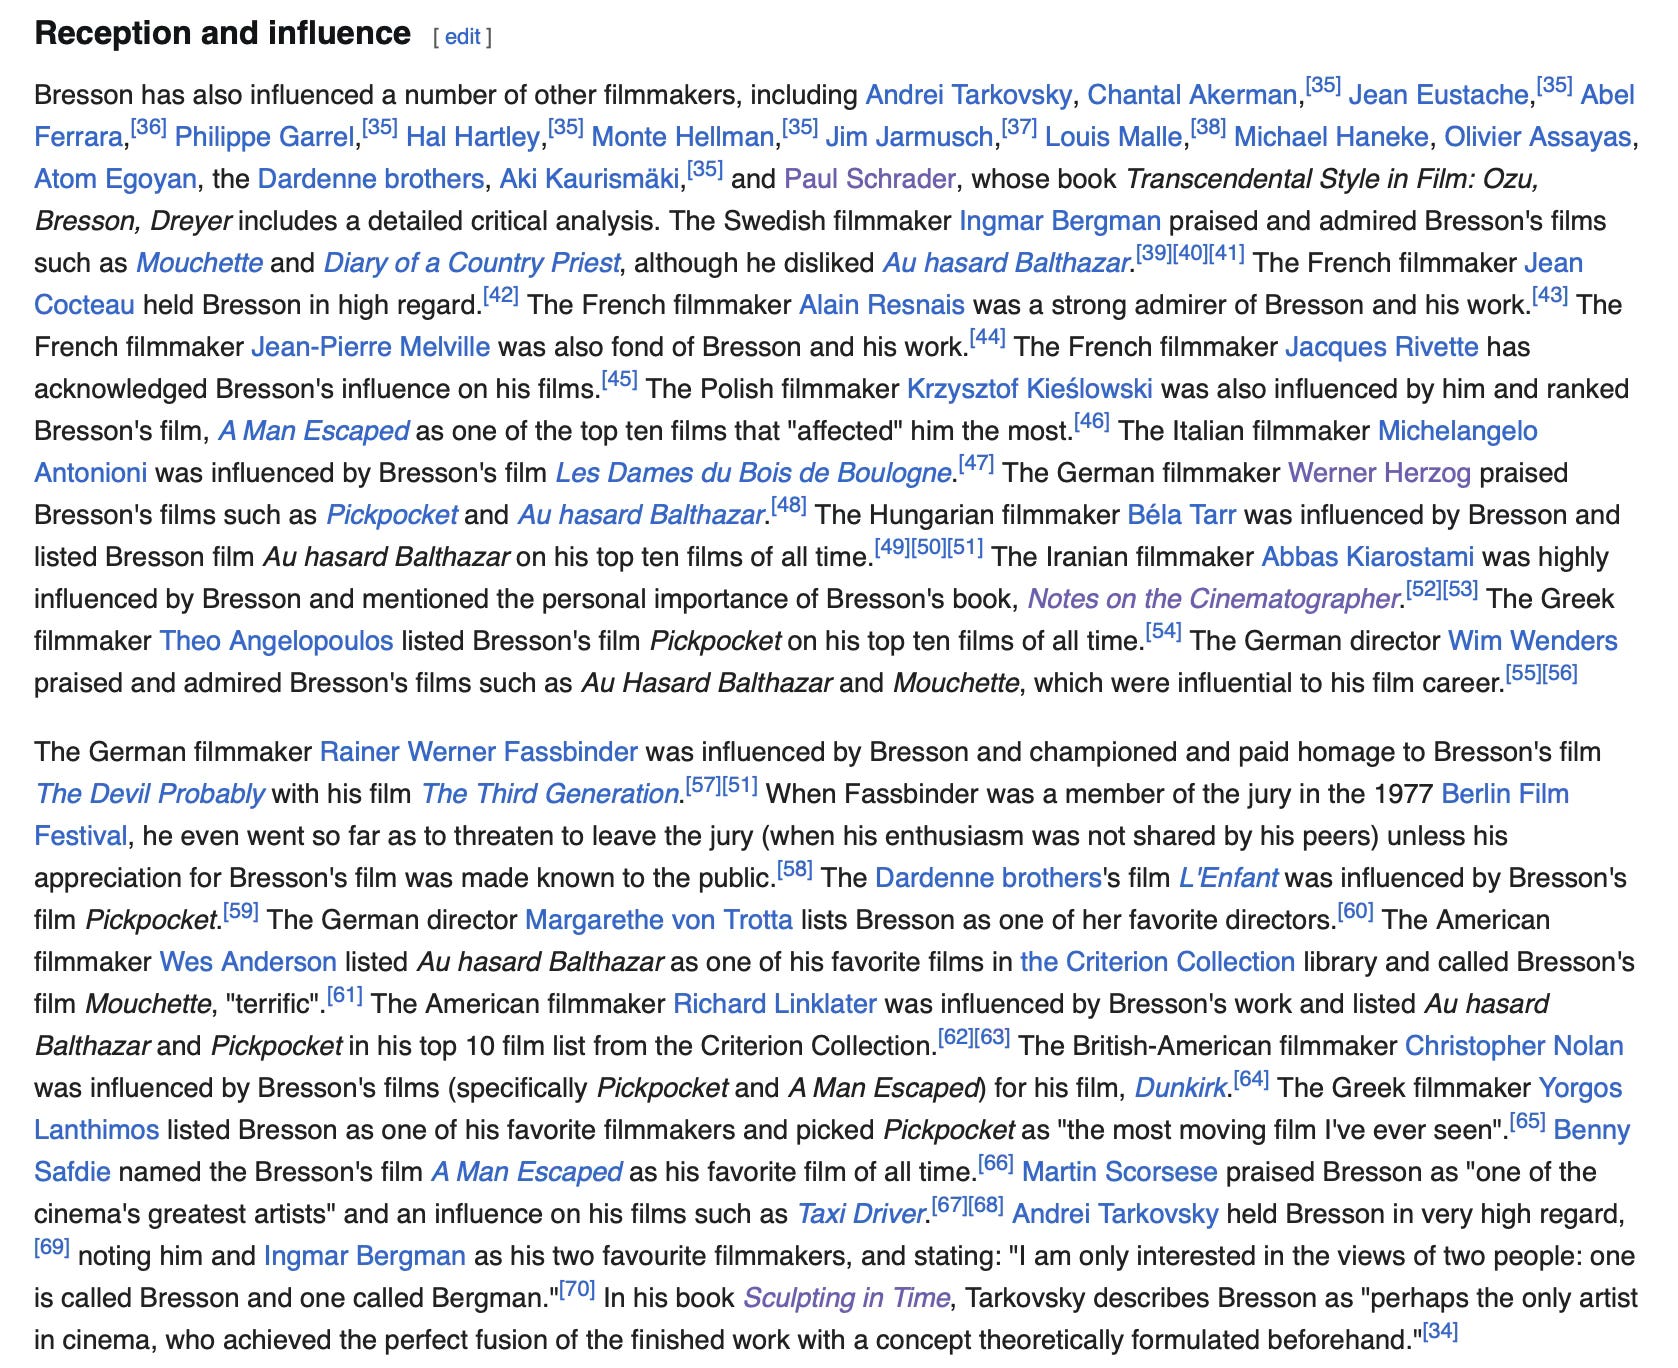Open the Paul Schrader link
The height and width of the screenshot is (1368, 1678).
[x=870, y=179]
